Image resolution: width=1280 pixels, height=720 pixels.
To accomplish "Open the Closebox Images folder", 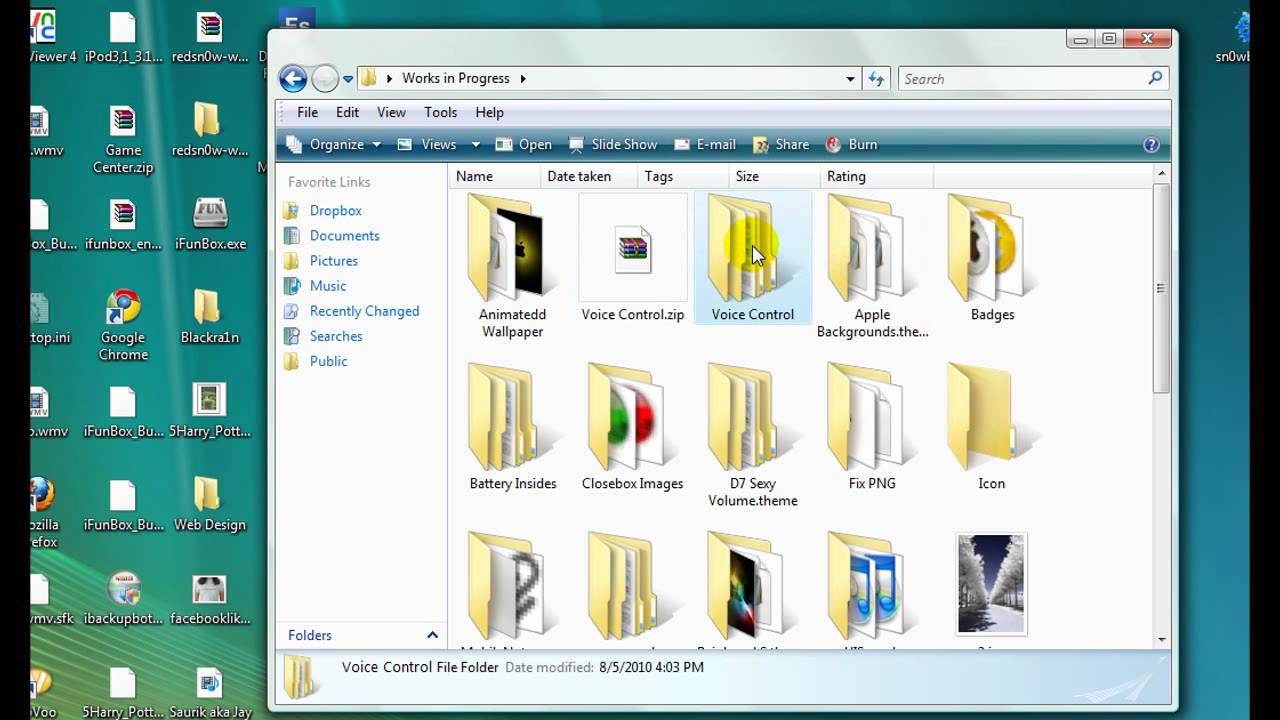I will 633,427.
